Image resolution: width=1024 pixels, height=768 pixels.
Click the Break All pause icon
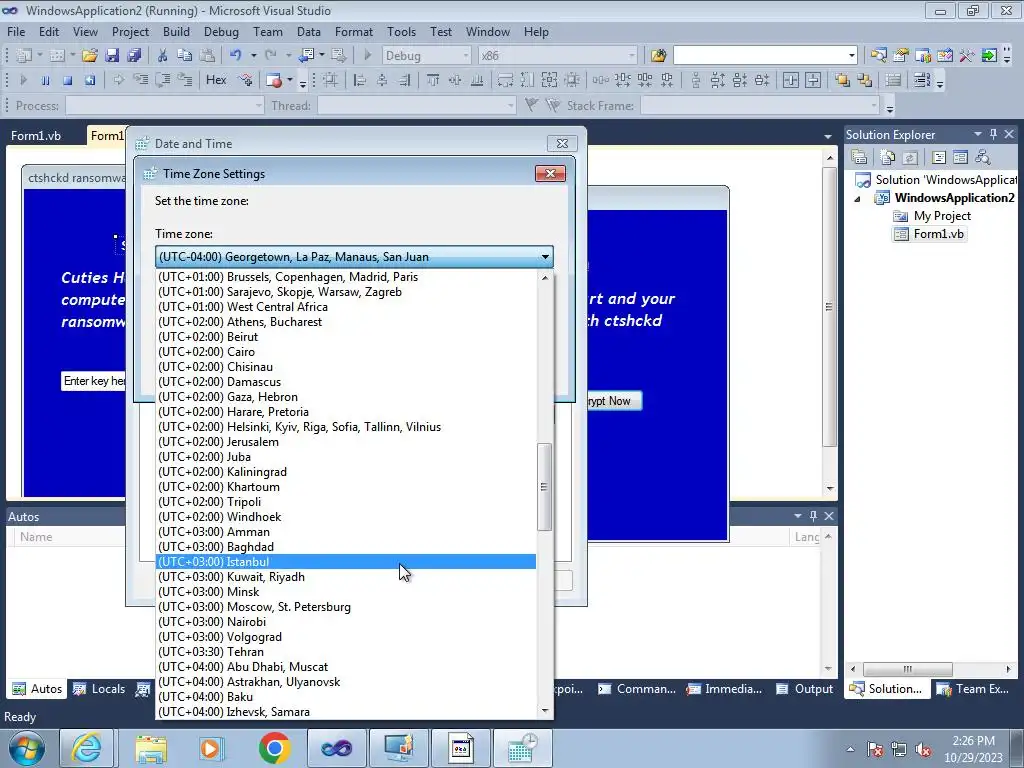45,80
